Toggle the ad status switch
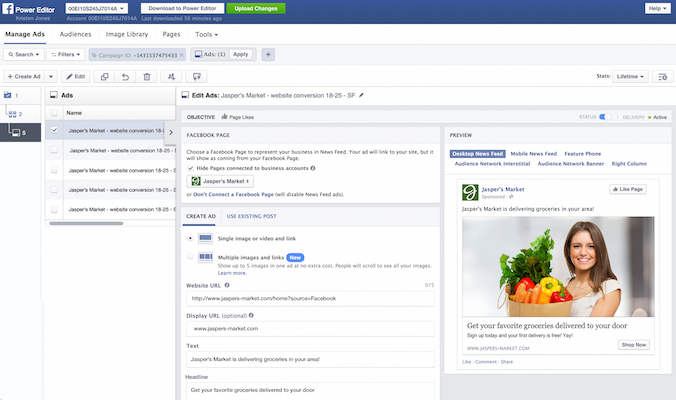676x400 pixels. [605, 117]
